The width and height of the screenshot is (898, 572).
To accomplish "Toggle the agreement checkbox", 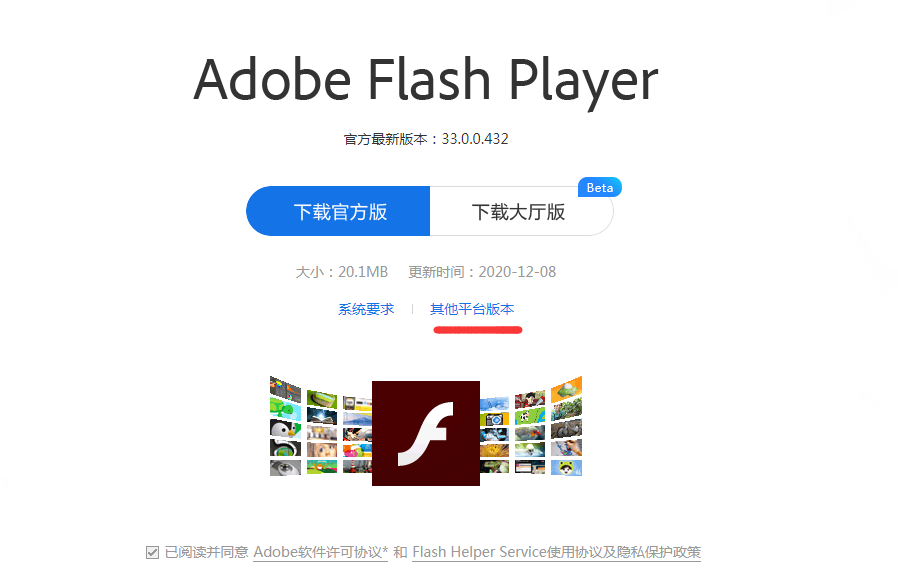I will click(152, 553).
